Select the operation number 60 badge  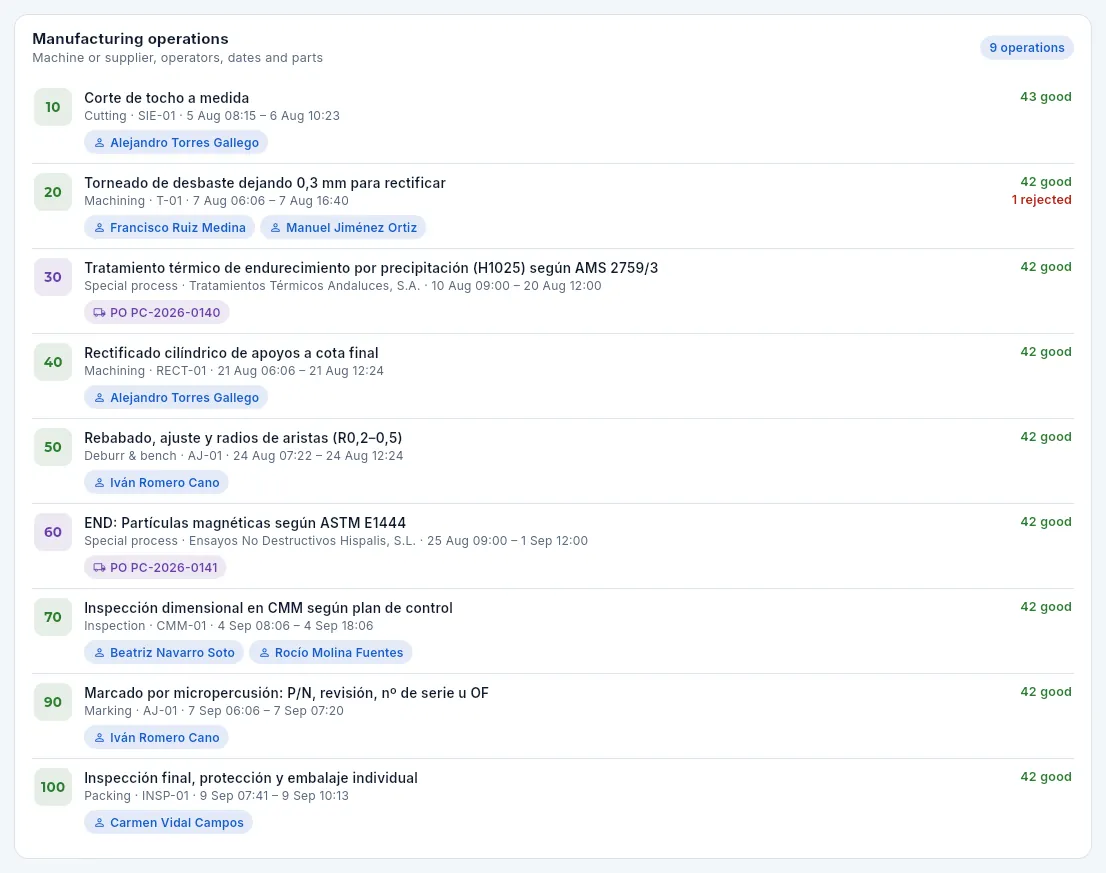[x=53, y=532]
